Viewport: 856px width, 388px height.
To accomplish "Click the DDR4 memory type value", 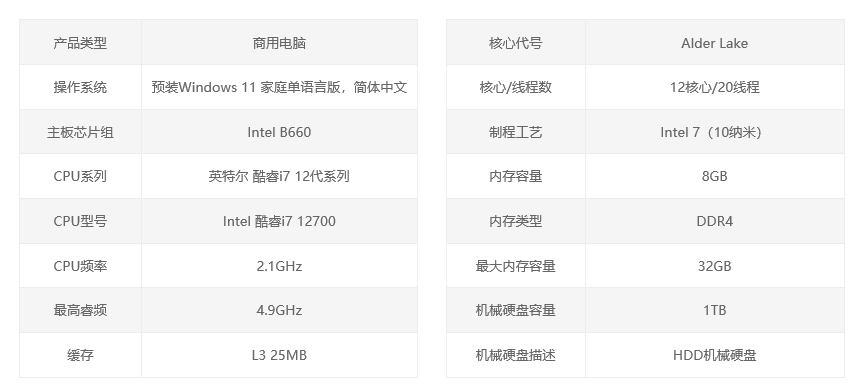I will (715, 221).
